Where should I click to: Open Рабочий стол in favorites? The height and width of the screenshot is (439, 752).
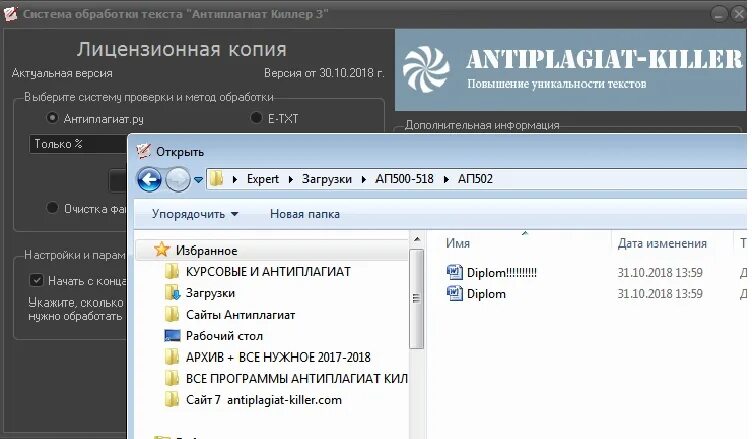tap(224, 336)
